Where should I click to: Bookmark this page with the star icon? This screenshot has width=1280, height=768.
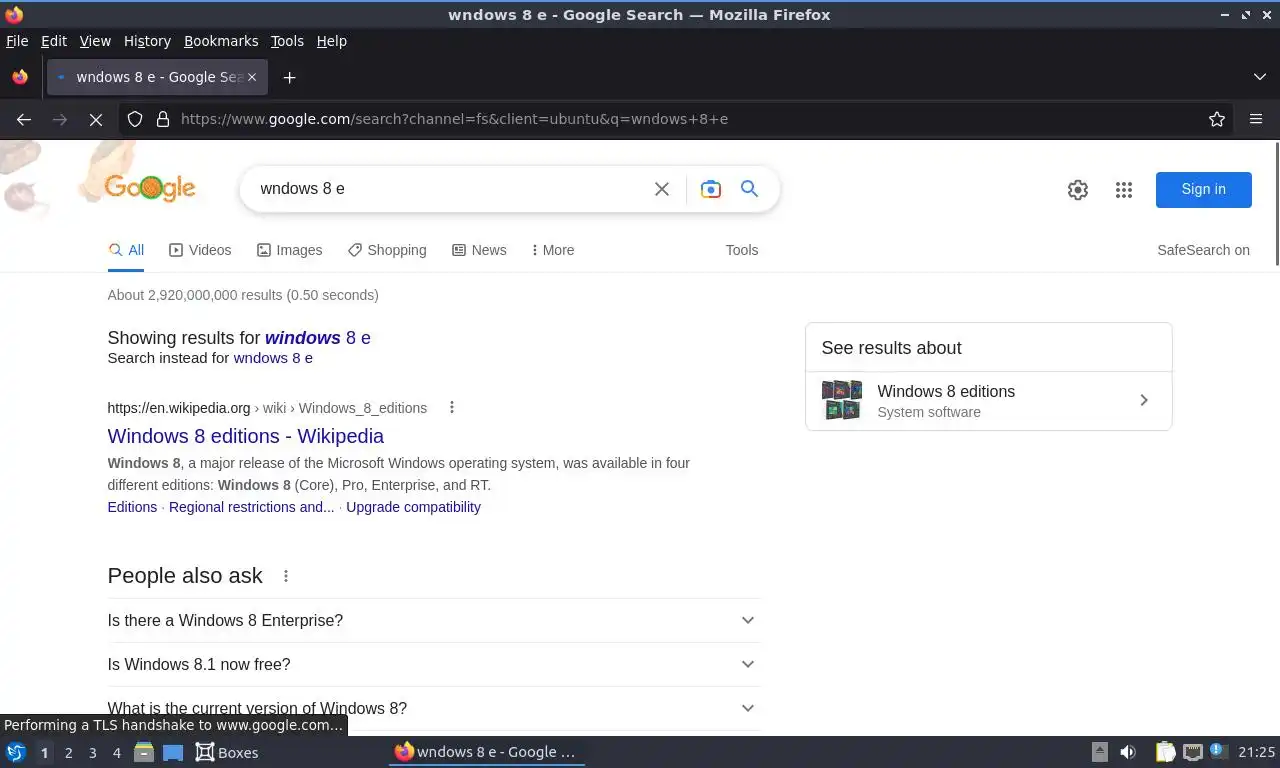pyautogui.click(x=1217, y=119)
